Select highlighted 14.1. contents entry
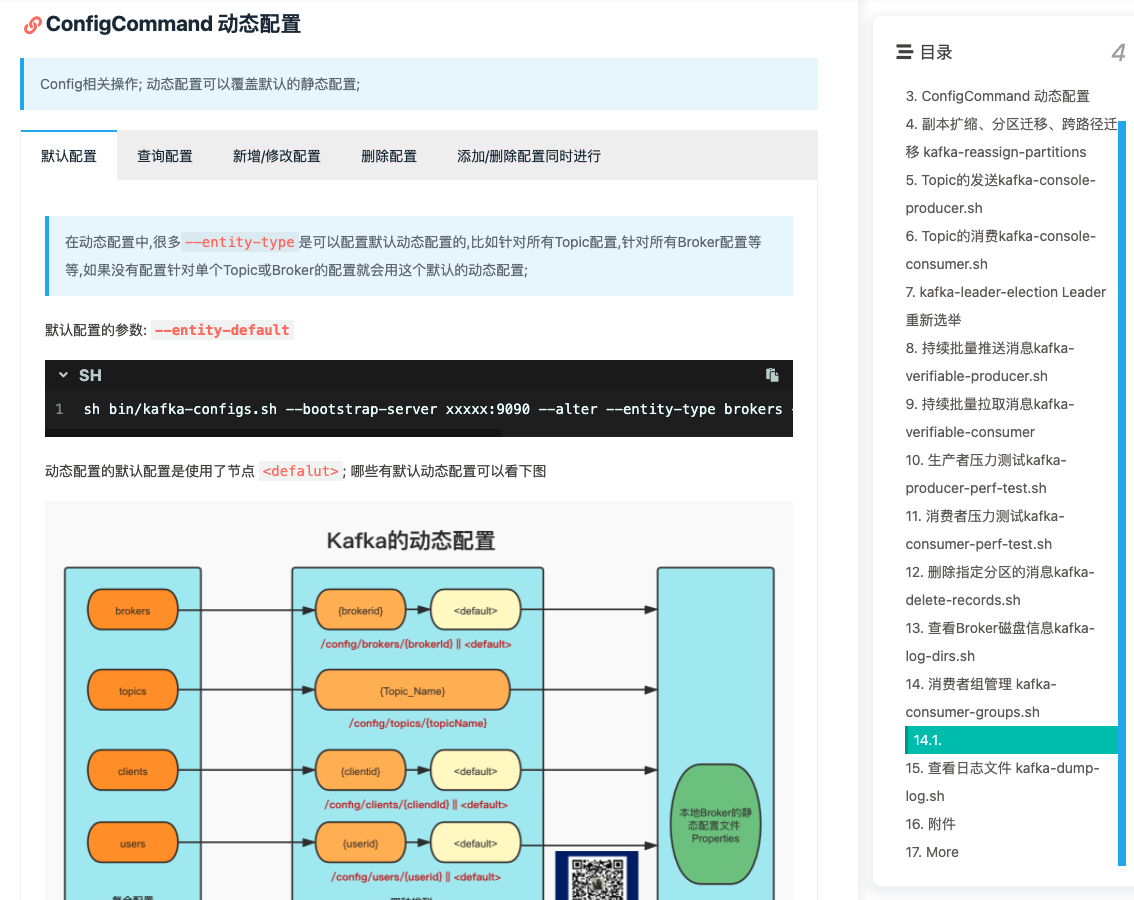Image resolution: width=1134 pixels, height=900 pixels. click(x=1011, y=740)
